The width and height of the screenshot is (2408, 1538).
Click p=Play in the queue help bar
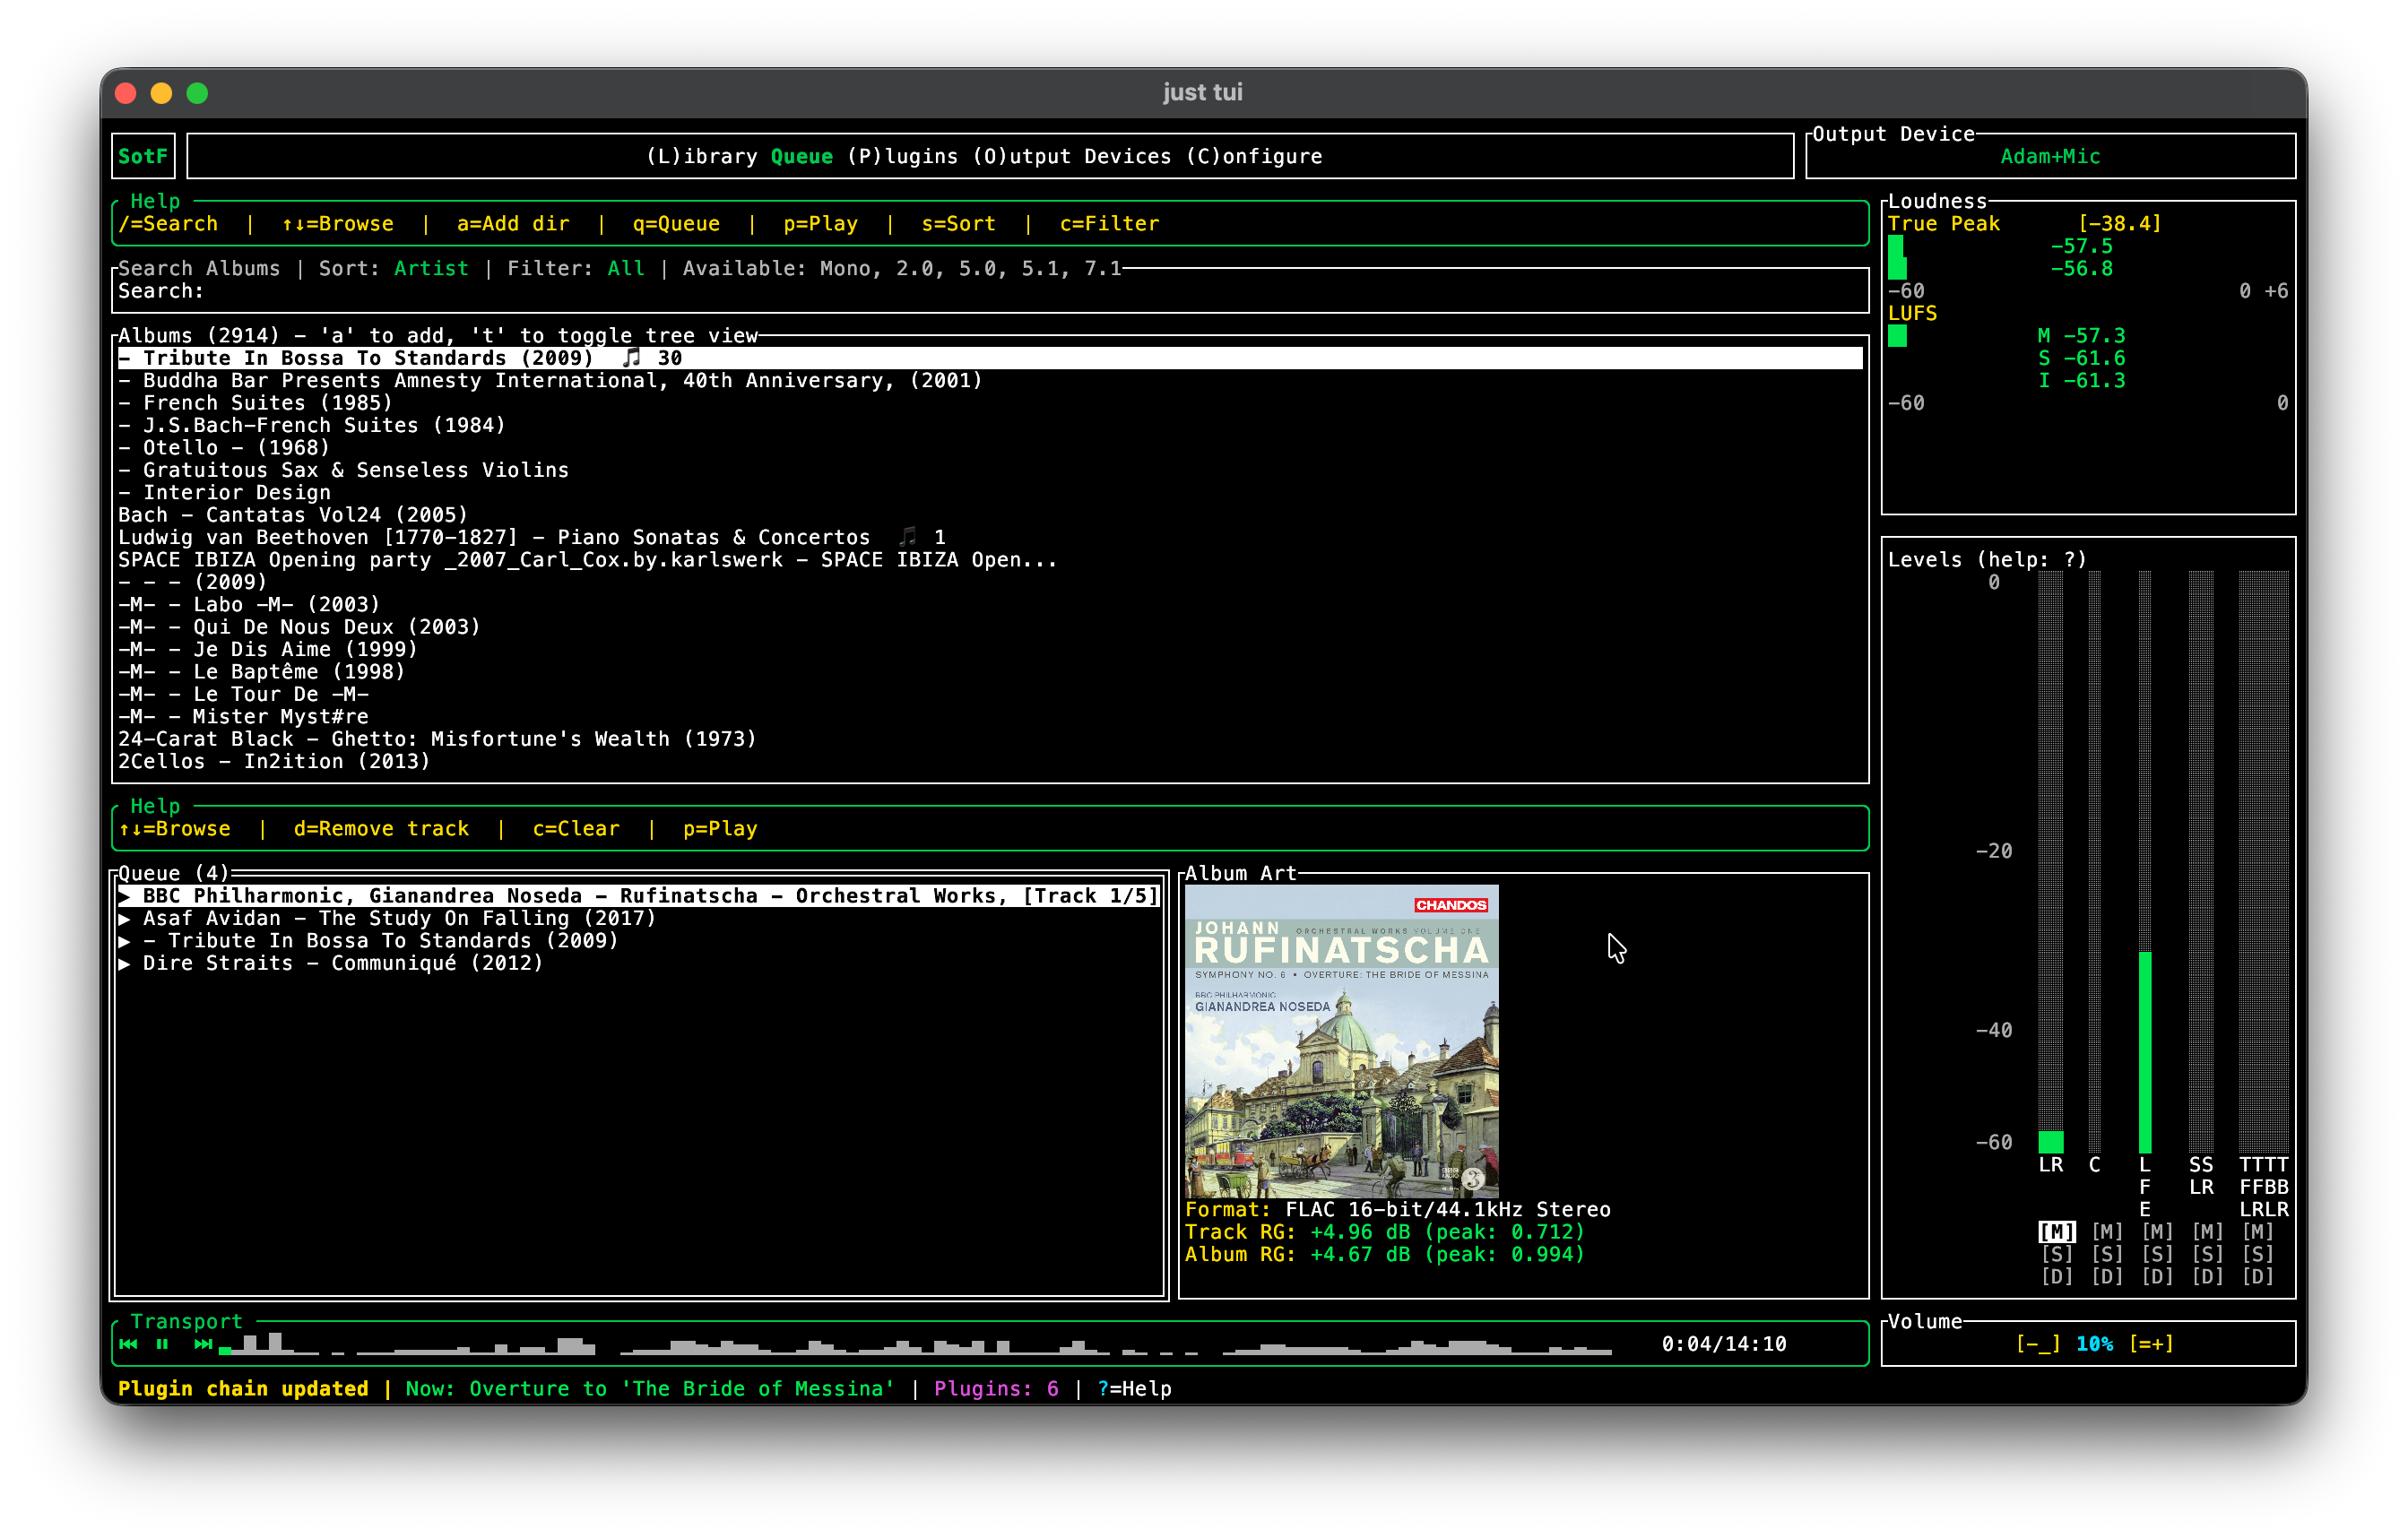point(720,829)
